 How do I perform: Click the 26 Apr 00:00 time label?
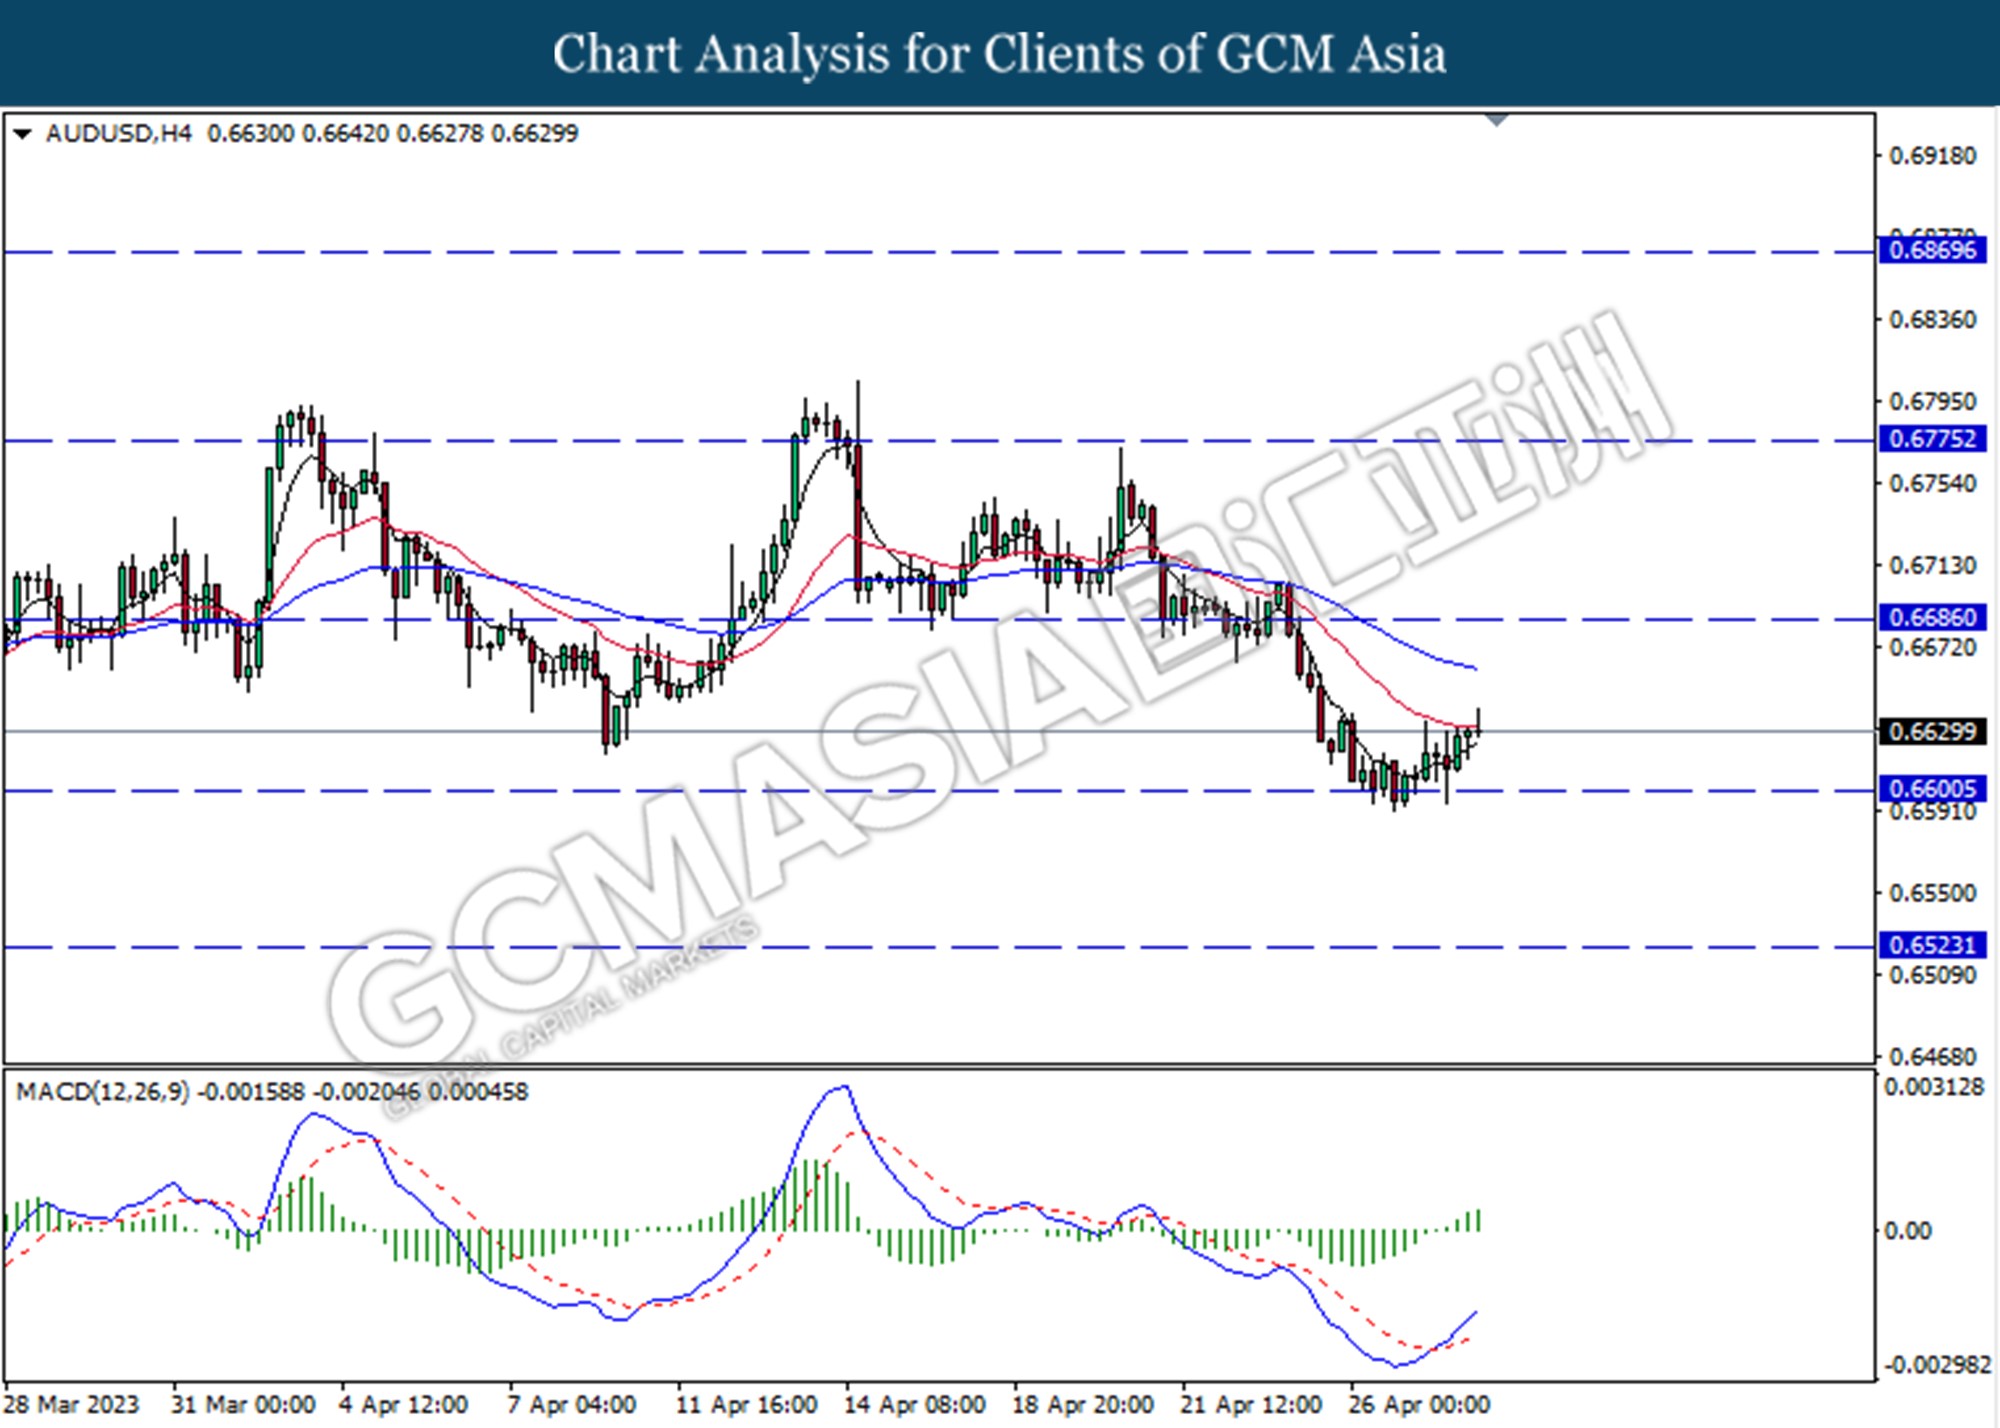coord(1418,1405)
